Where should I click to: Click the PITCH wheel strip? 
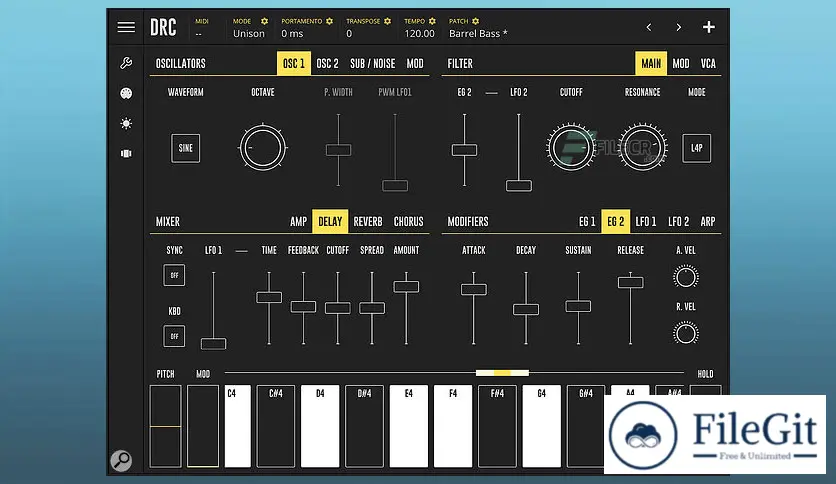point(165,426)
